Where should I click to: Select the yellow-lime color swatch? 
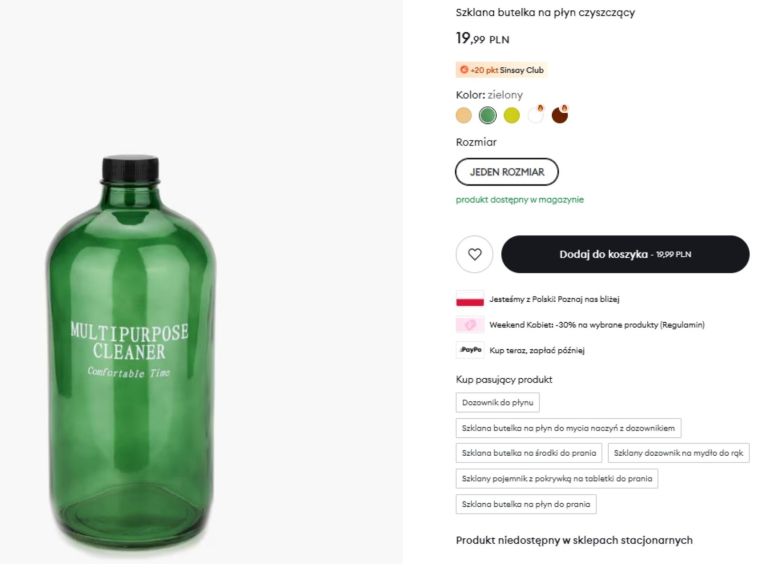(x=512, y=115)
